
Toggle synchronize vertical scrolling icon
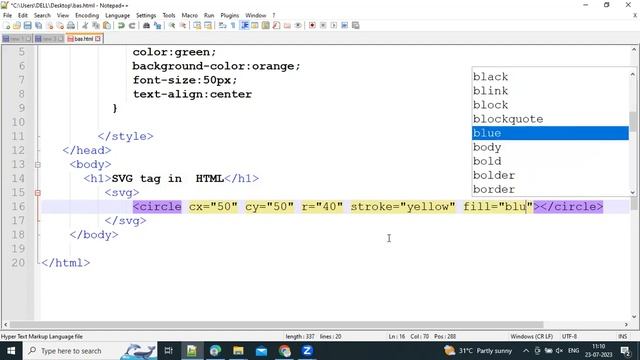[x=197, y=25]
